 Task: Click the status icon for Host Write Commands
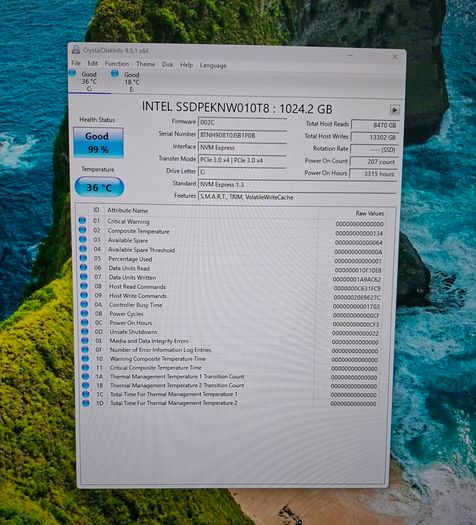[x=84, y=295]
